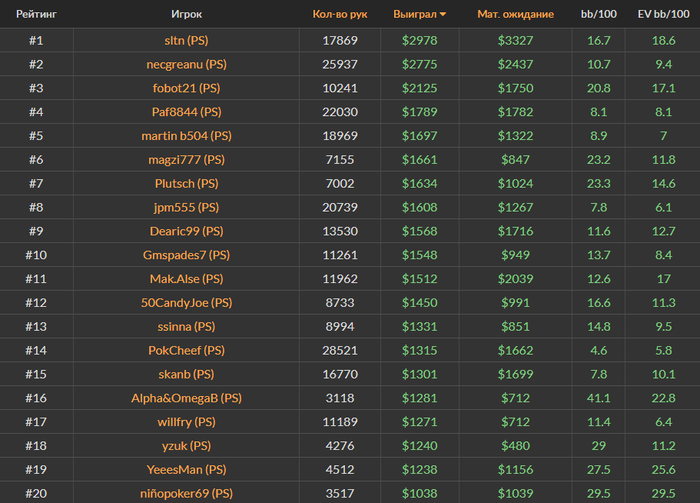Screen dimensions: 700x503
Task: Click the Игрок column header
Action: click(186, 15)
